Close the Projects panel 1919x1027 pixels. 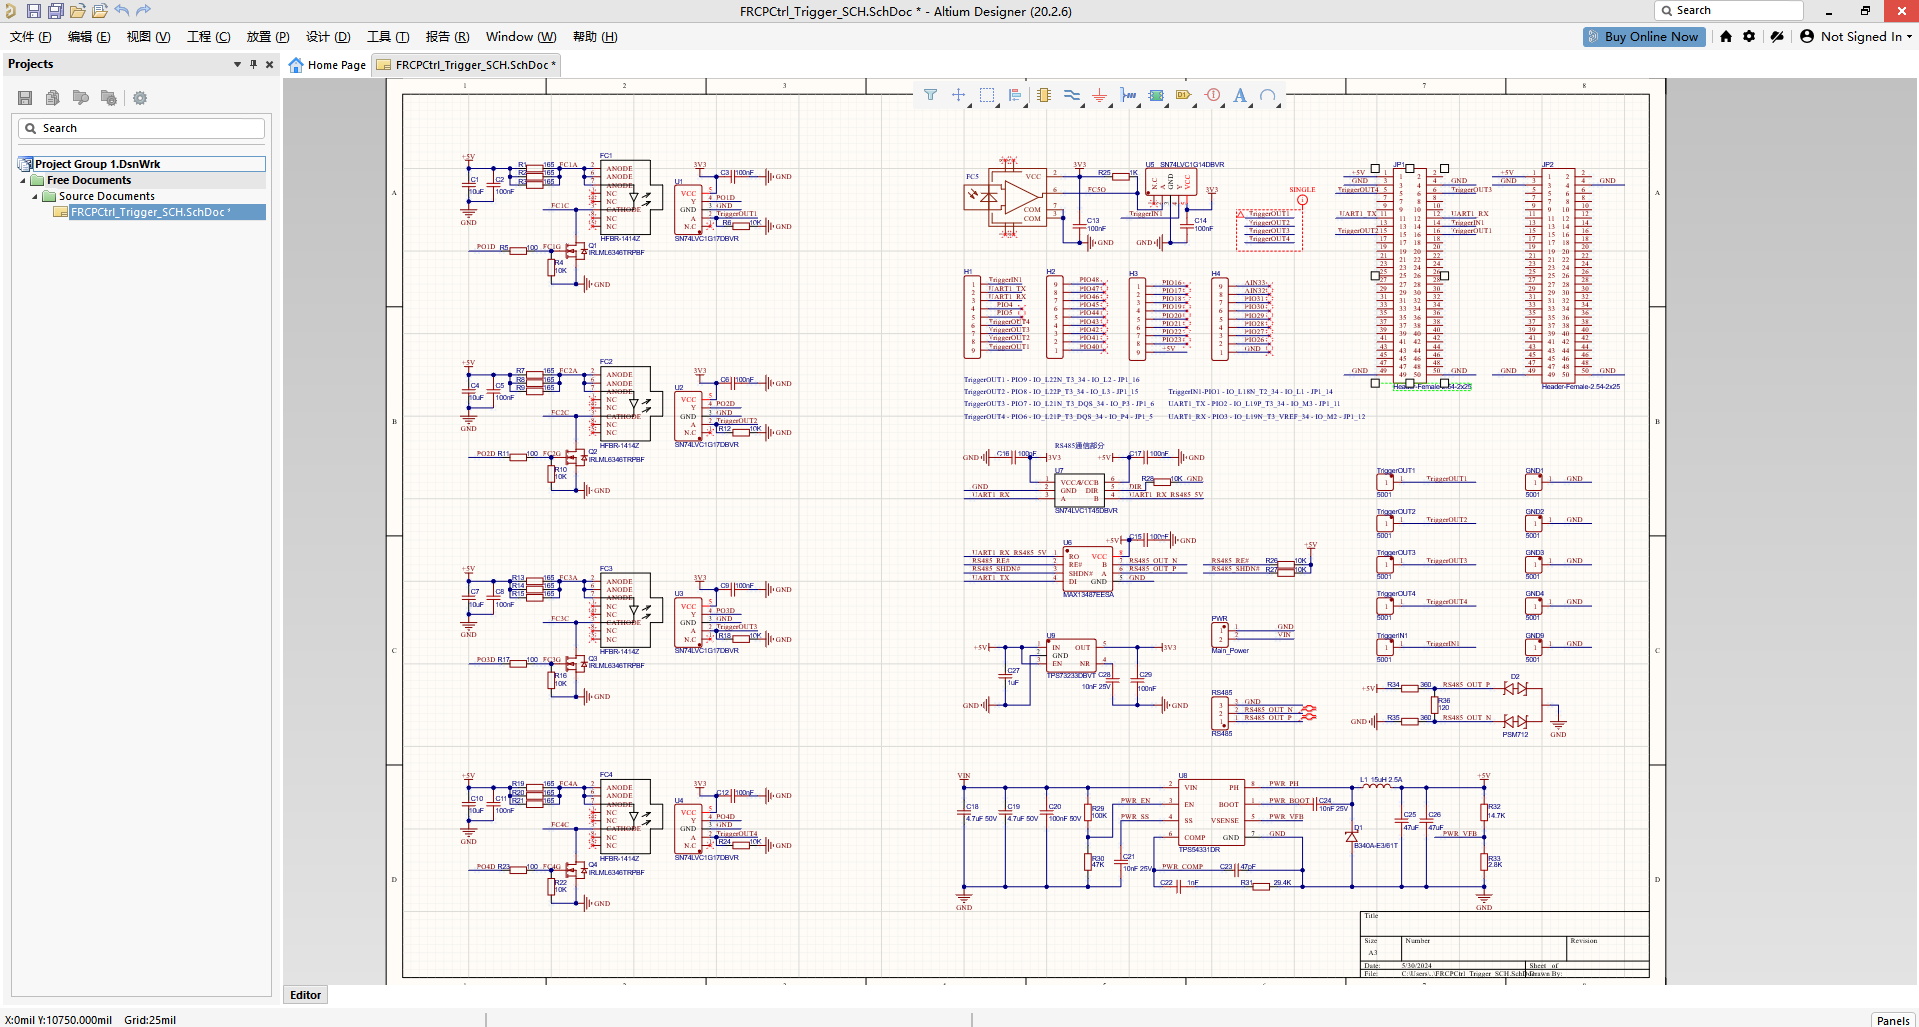pos(269,64)
